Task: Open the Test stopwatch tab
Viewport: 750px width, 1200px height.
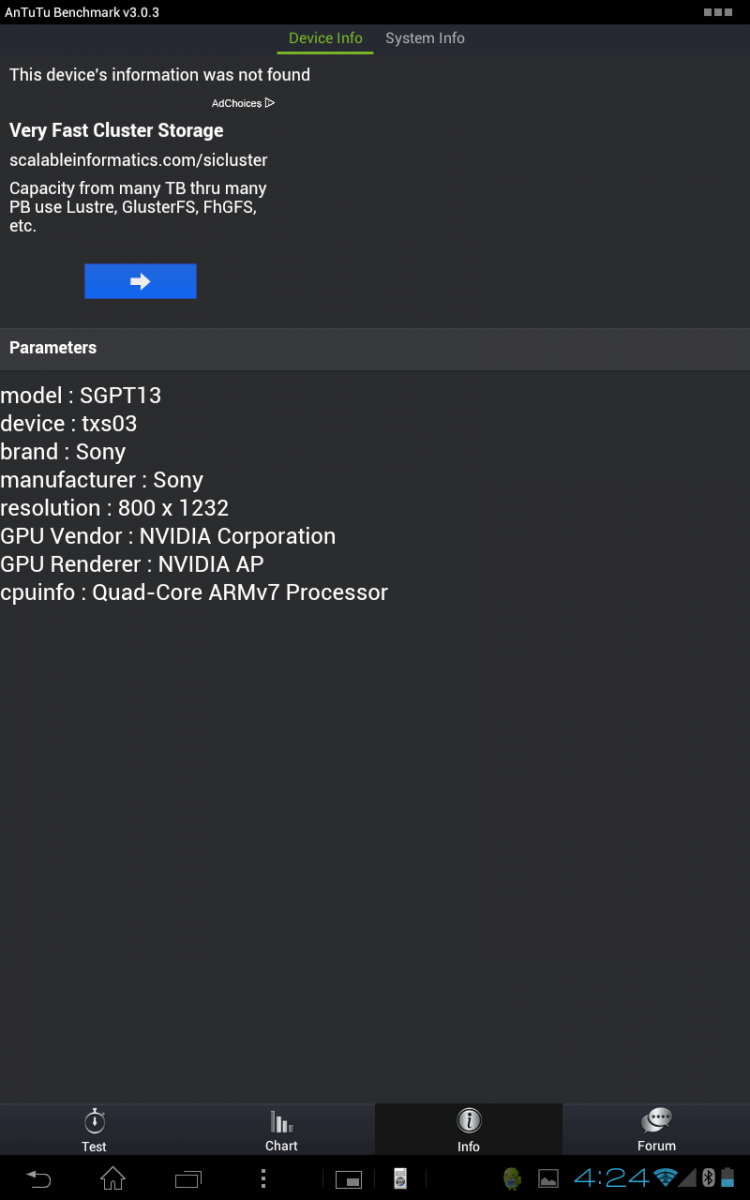Action: point(94,1129)
